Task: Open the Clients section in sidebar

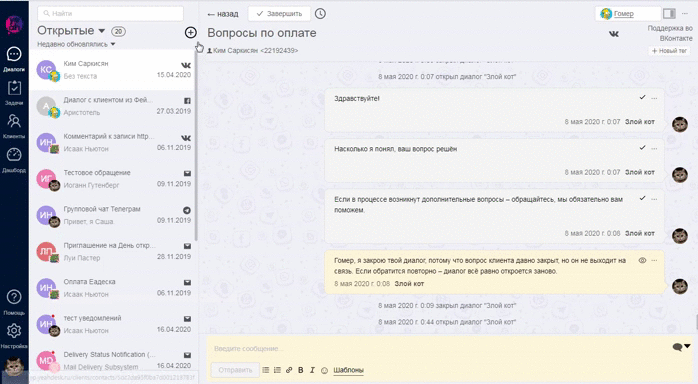Action: coord(14,126)
